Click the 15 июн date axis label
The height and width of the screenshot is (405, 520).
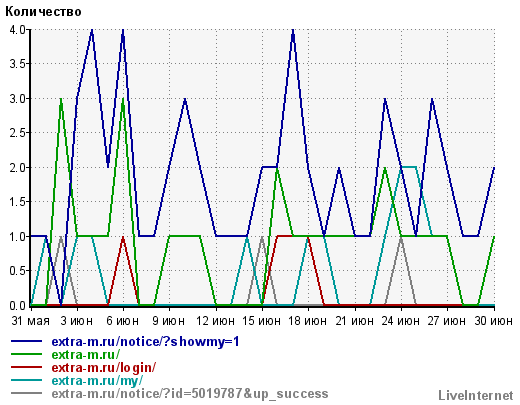261,321
